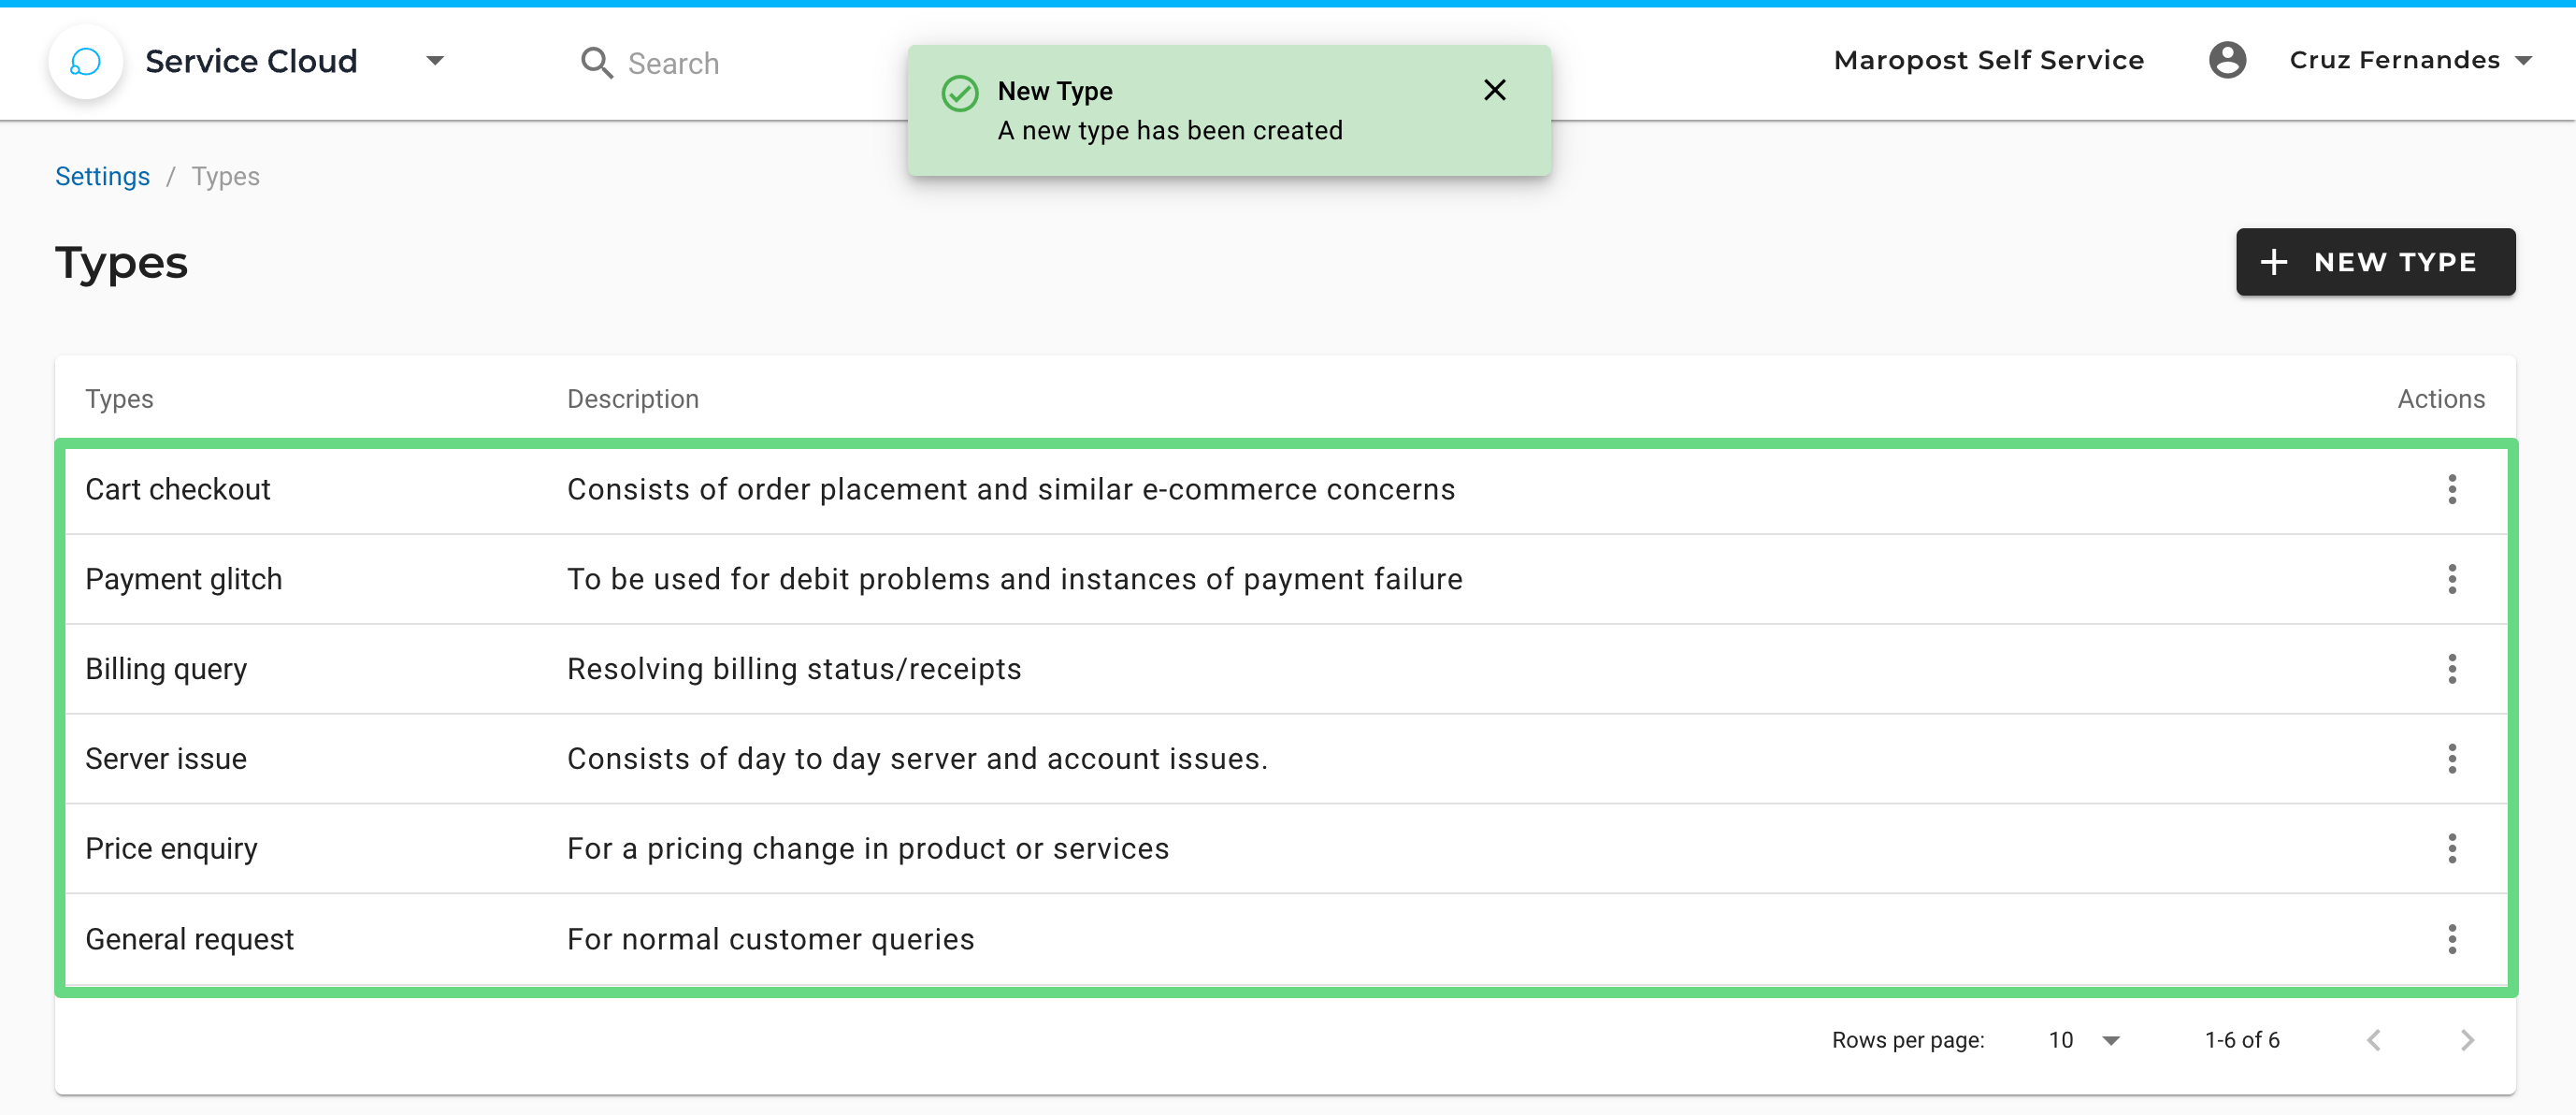Go to previous page of types
This screenshot has width=2576, height=1115.
2375,1040
